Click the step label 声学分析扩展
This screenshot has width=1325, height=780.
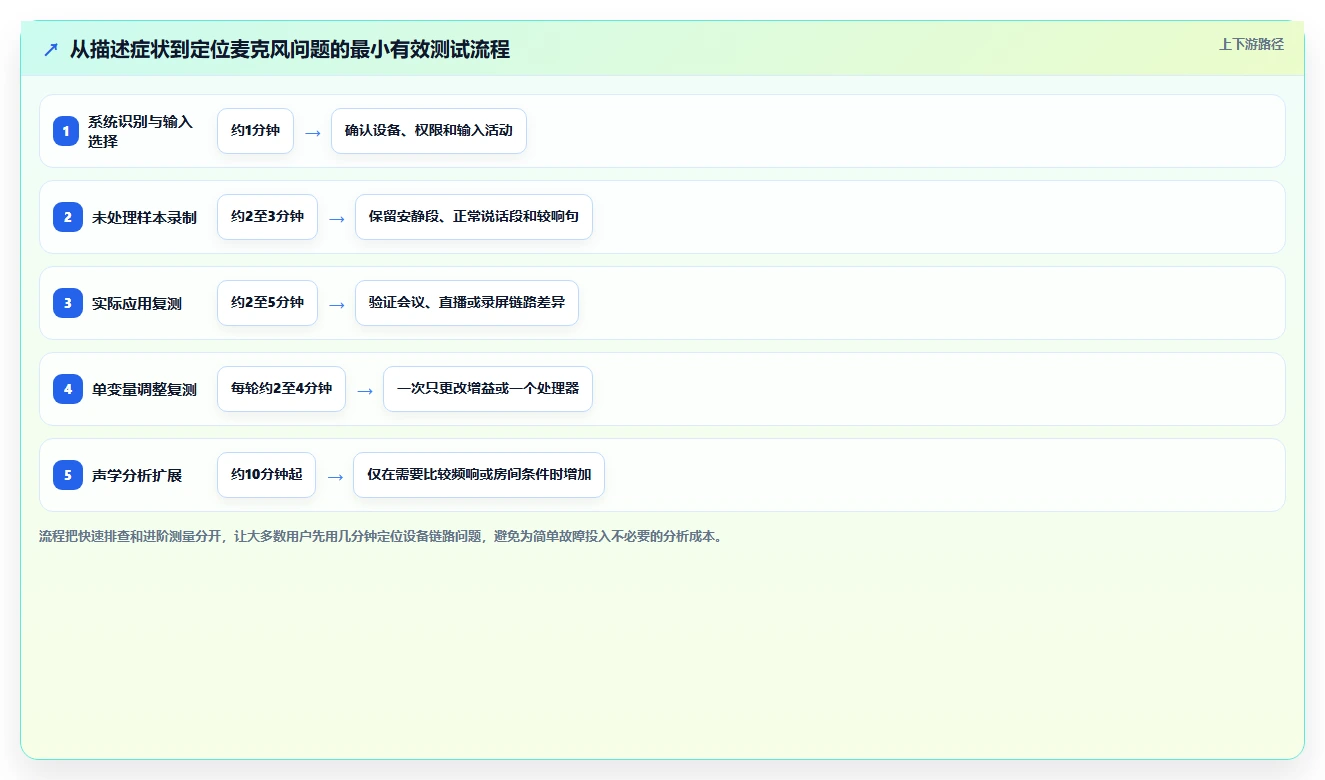point(137,475)
